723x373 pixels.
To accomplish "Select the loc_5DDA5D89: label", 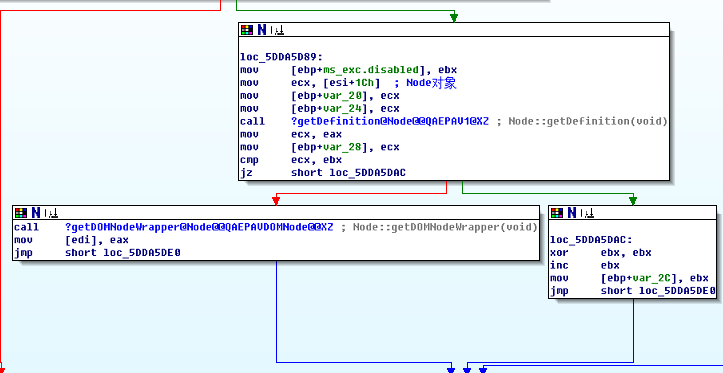I will (x=281, y=57).
